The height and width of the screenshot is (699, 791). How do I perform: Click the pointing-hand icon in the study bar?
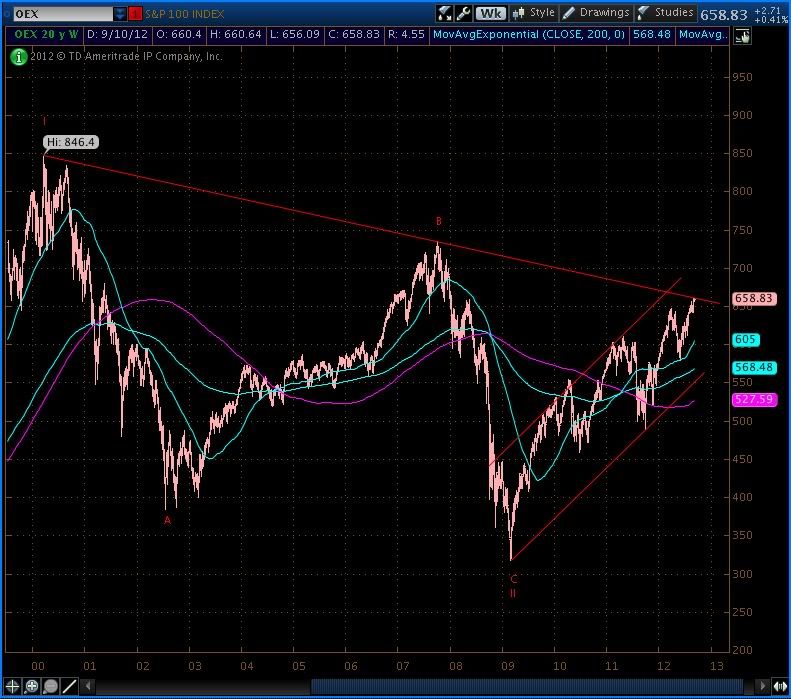pyautogui.click(x=741, y=35)
